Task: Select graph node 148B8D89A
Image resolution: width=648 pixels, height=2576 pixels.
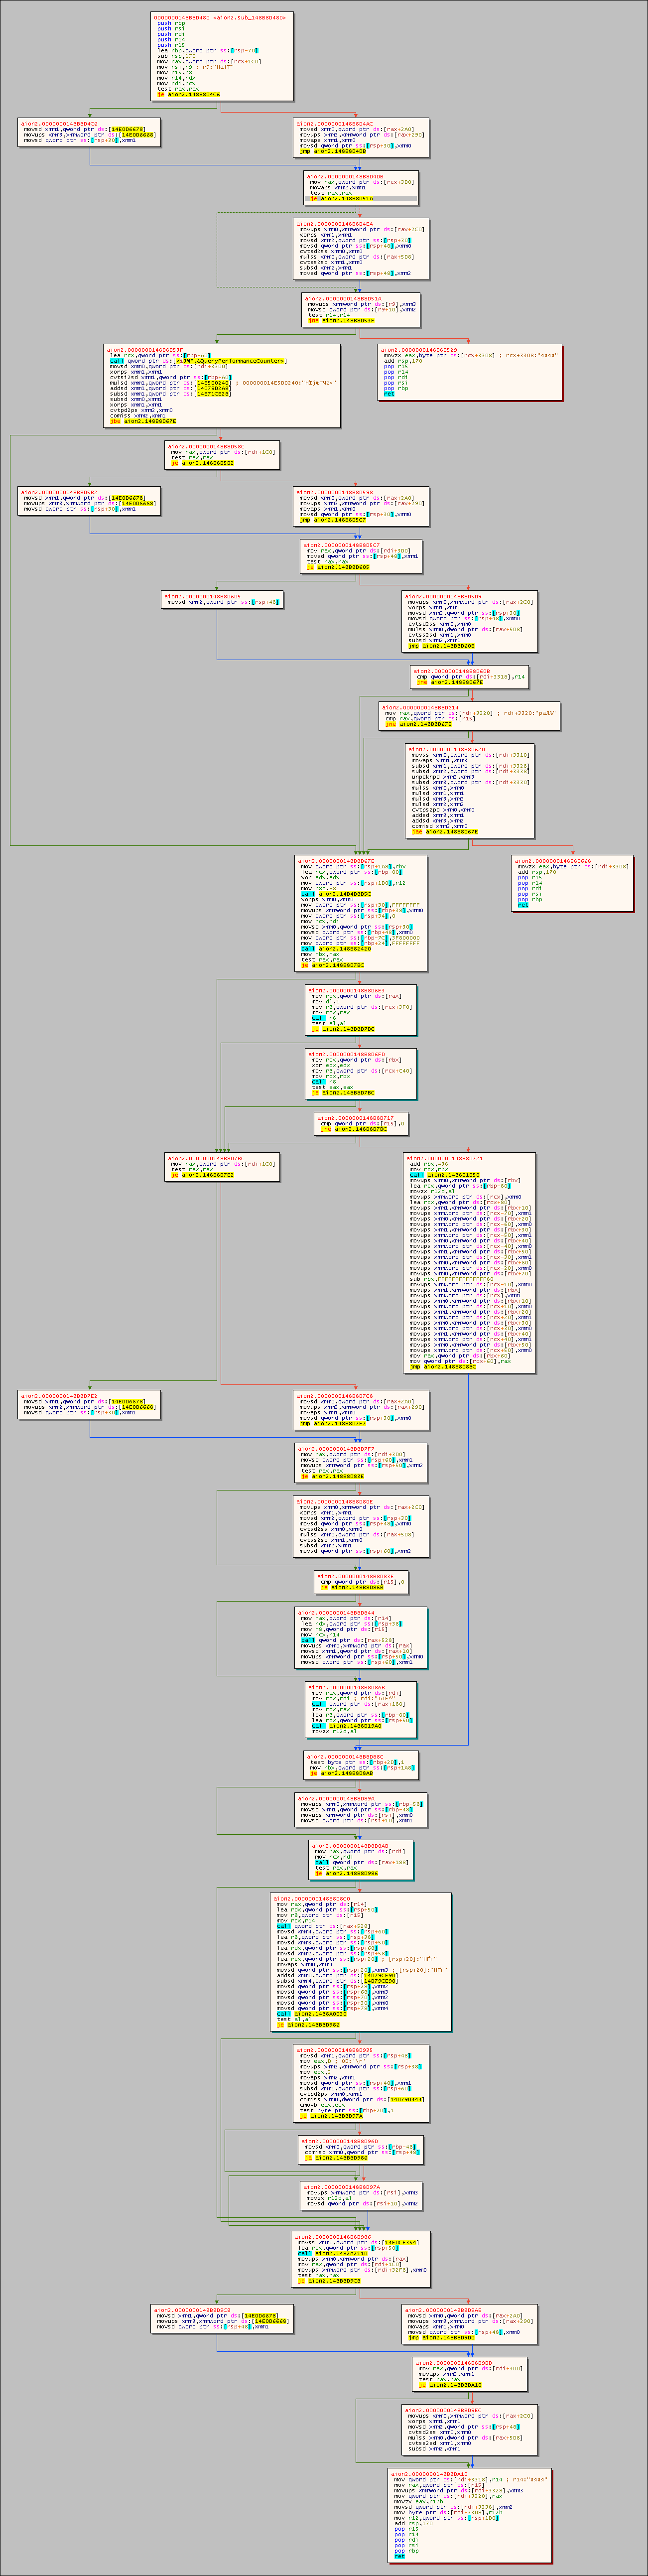Action: (x=361, y=1808)
